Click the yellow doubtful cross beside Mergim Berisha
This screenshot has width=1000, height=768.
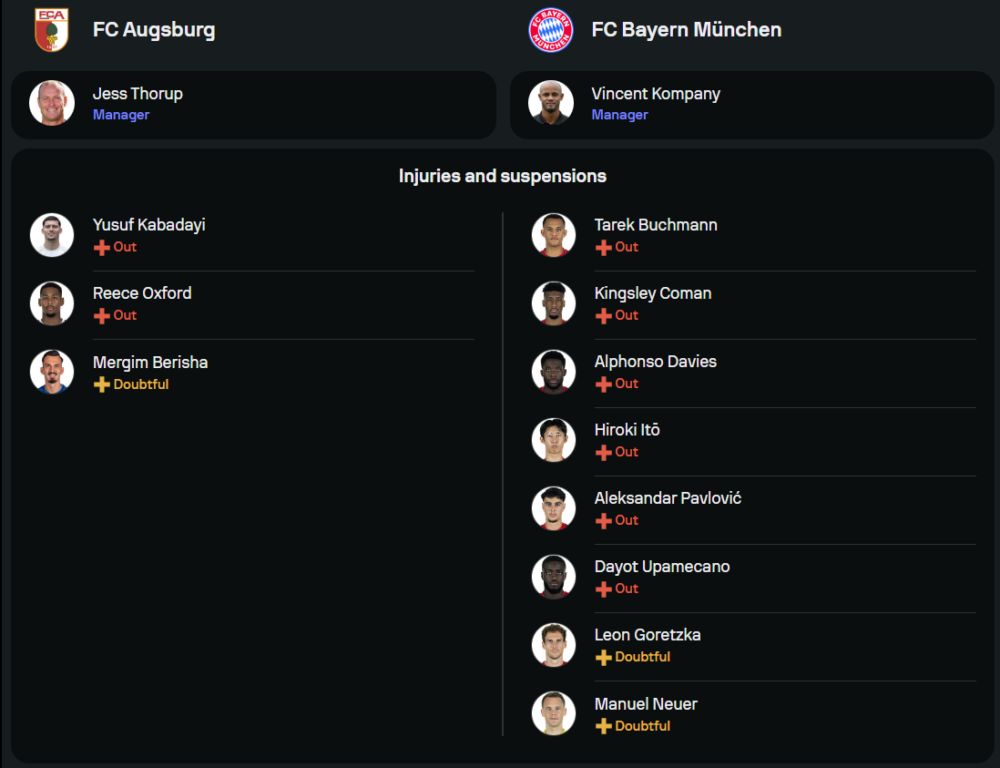click(101, 385)
